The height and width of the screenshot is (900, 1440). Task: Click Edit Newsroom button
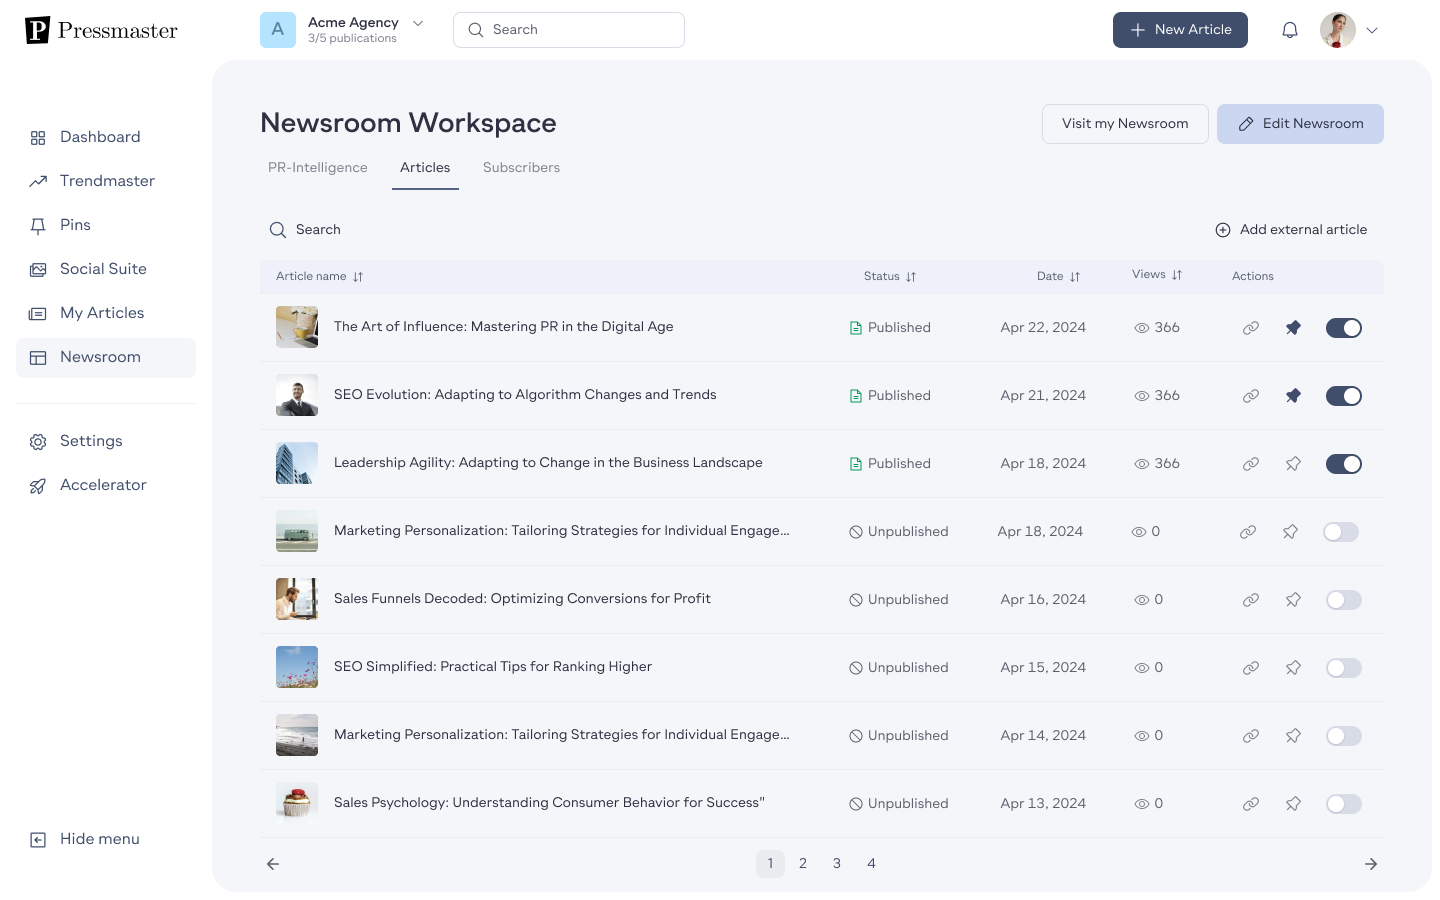(x=1300, y=124)
